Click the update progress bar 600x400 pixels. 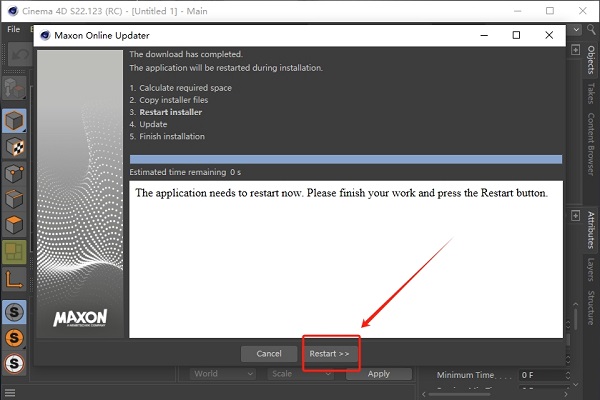tap(346, 159)
